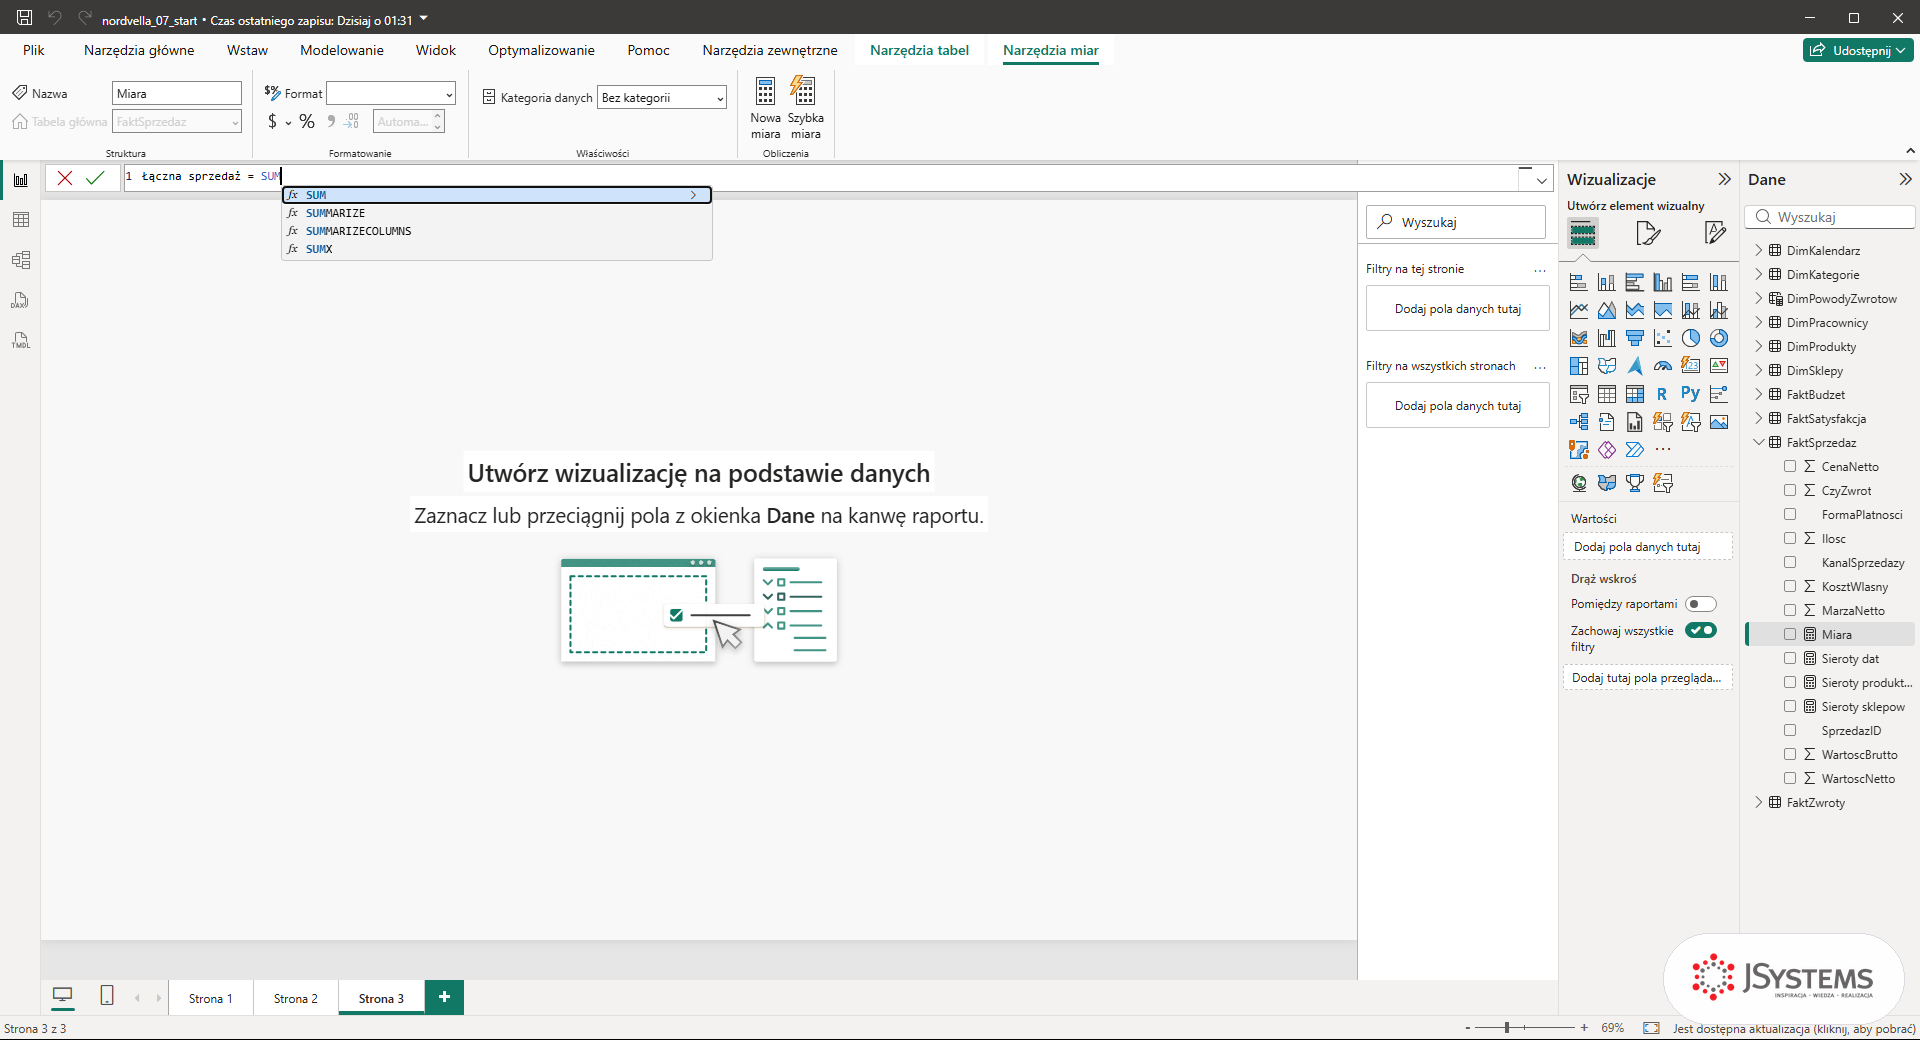Screen dimensions: 1920x1040
Task: Expand the DimProdukty table
Action: click(x=1759, y=347)
